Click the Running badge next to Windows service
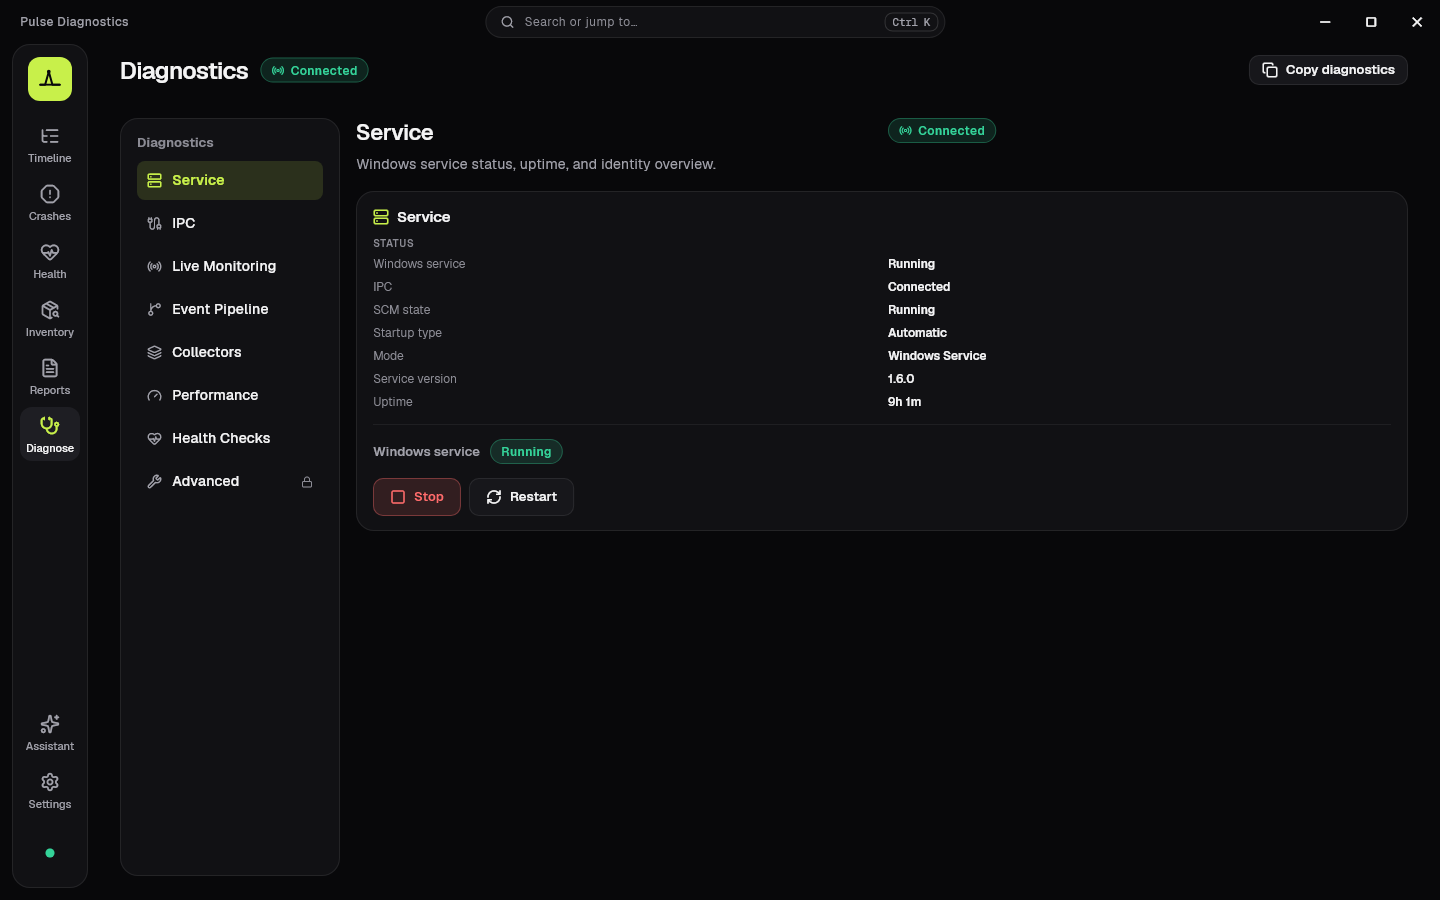Screen dimensions: 1440x900 point(526,452)
